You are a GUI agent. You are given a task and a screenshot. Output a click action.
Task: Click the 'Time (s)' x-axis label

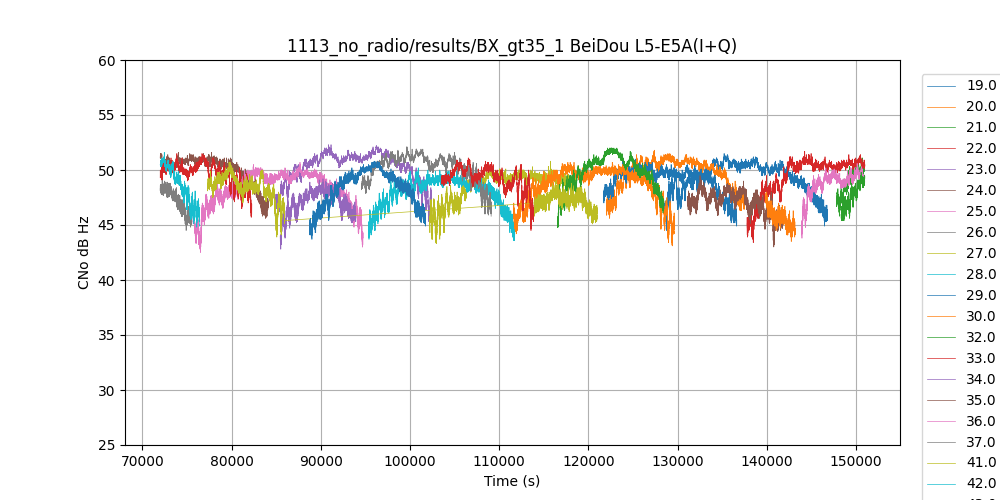(x=512, y=481)
